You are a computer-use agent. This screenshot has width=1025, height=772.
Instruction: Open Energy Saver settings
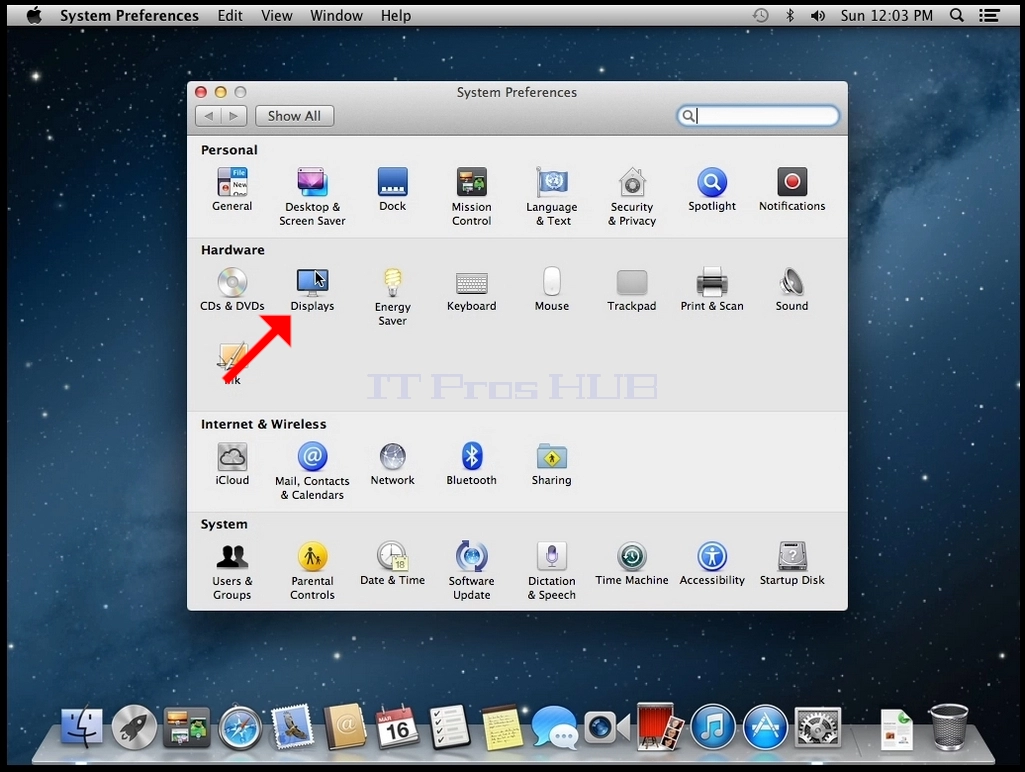tap(392, 296)
